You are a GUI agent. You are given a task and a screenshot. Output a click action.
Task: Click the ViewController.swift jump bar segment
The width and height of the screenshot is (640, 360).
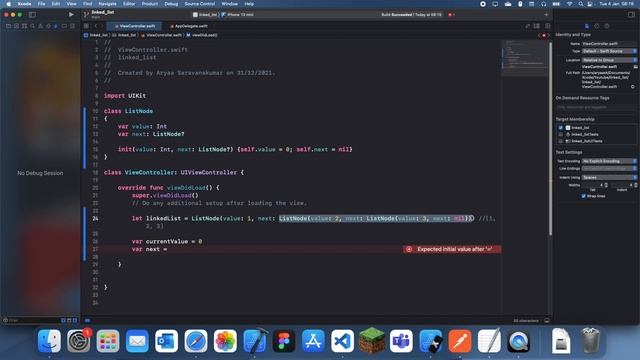(x=162, y=35)
